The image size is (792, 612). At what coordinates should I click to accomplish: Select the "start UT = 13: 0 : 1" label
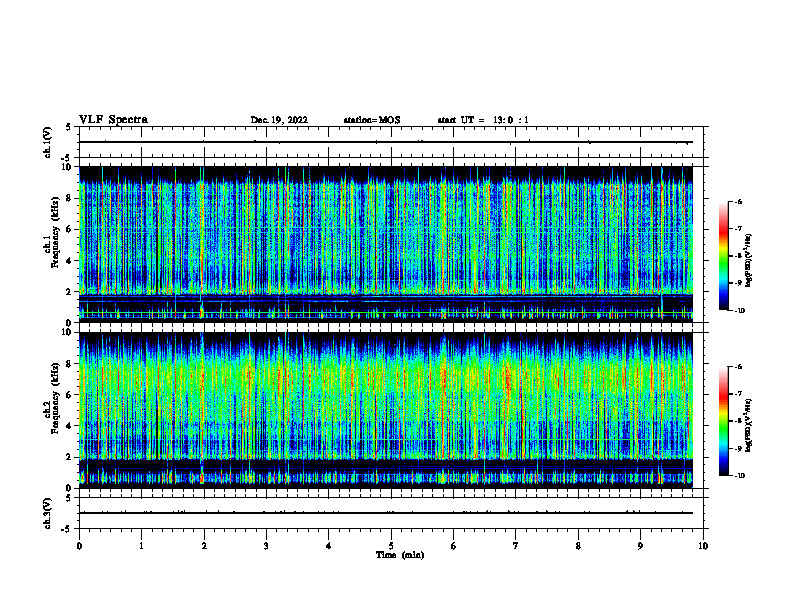point(483,120)
